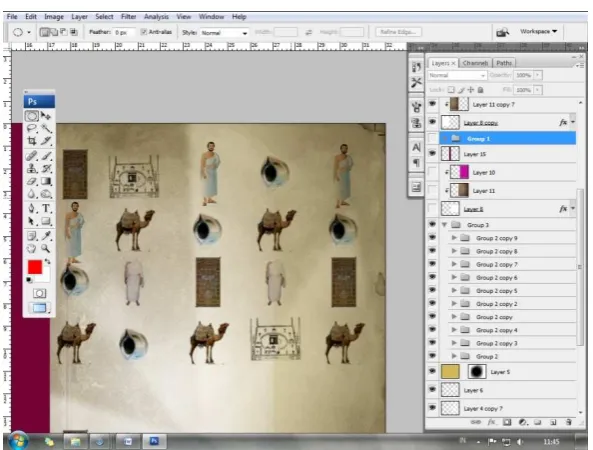Screen dimensions: 593x450
Task: Select the Elliptical Marquee tool in toolbox
Action: click(x=31, y=116)
